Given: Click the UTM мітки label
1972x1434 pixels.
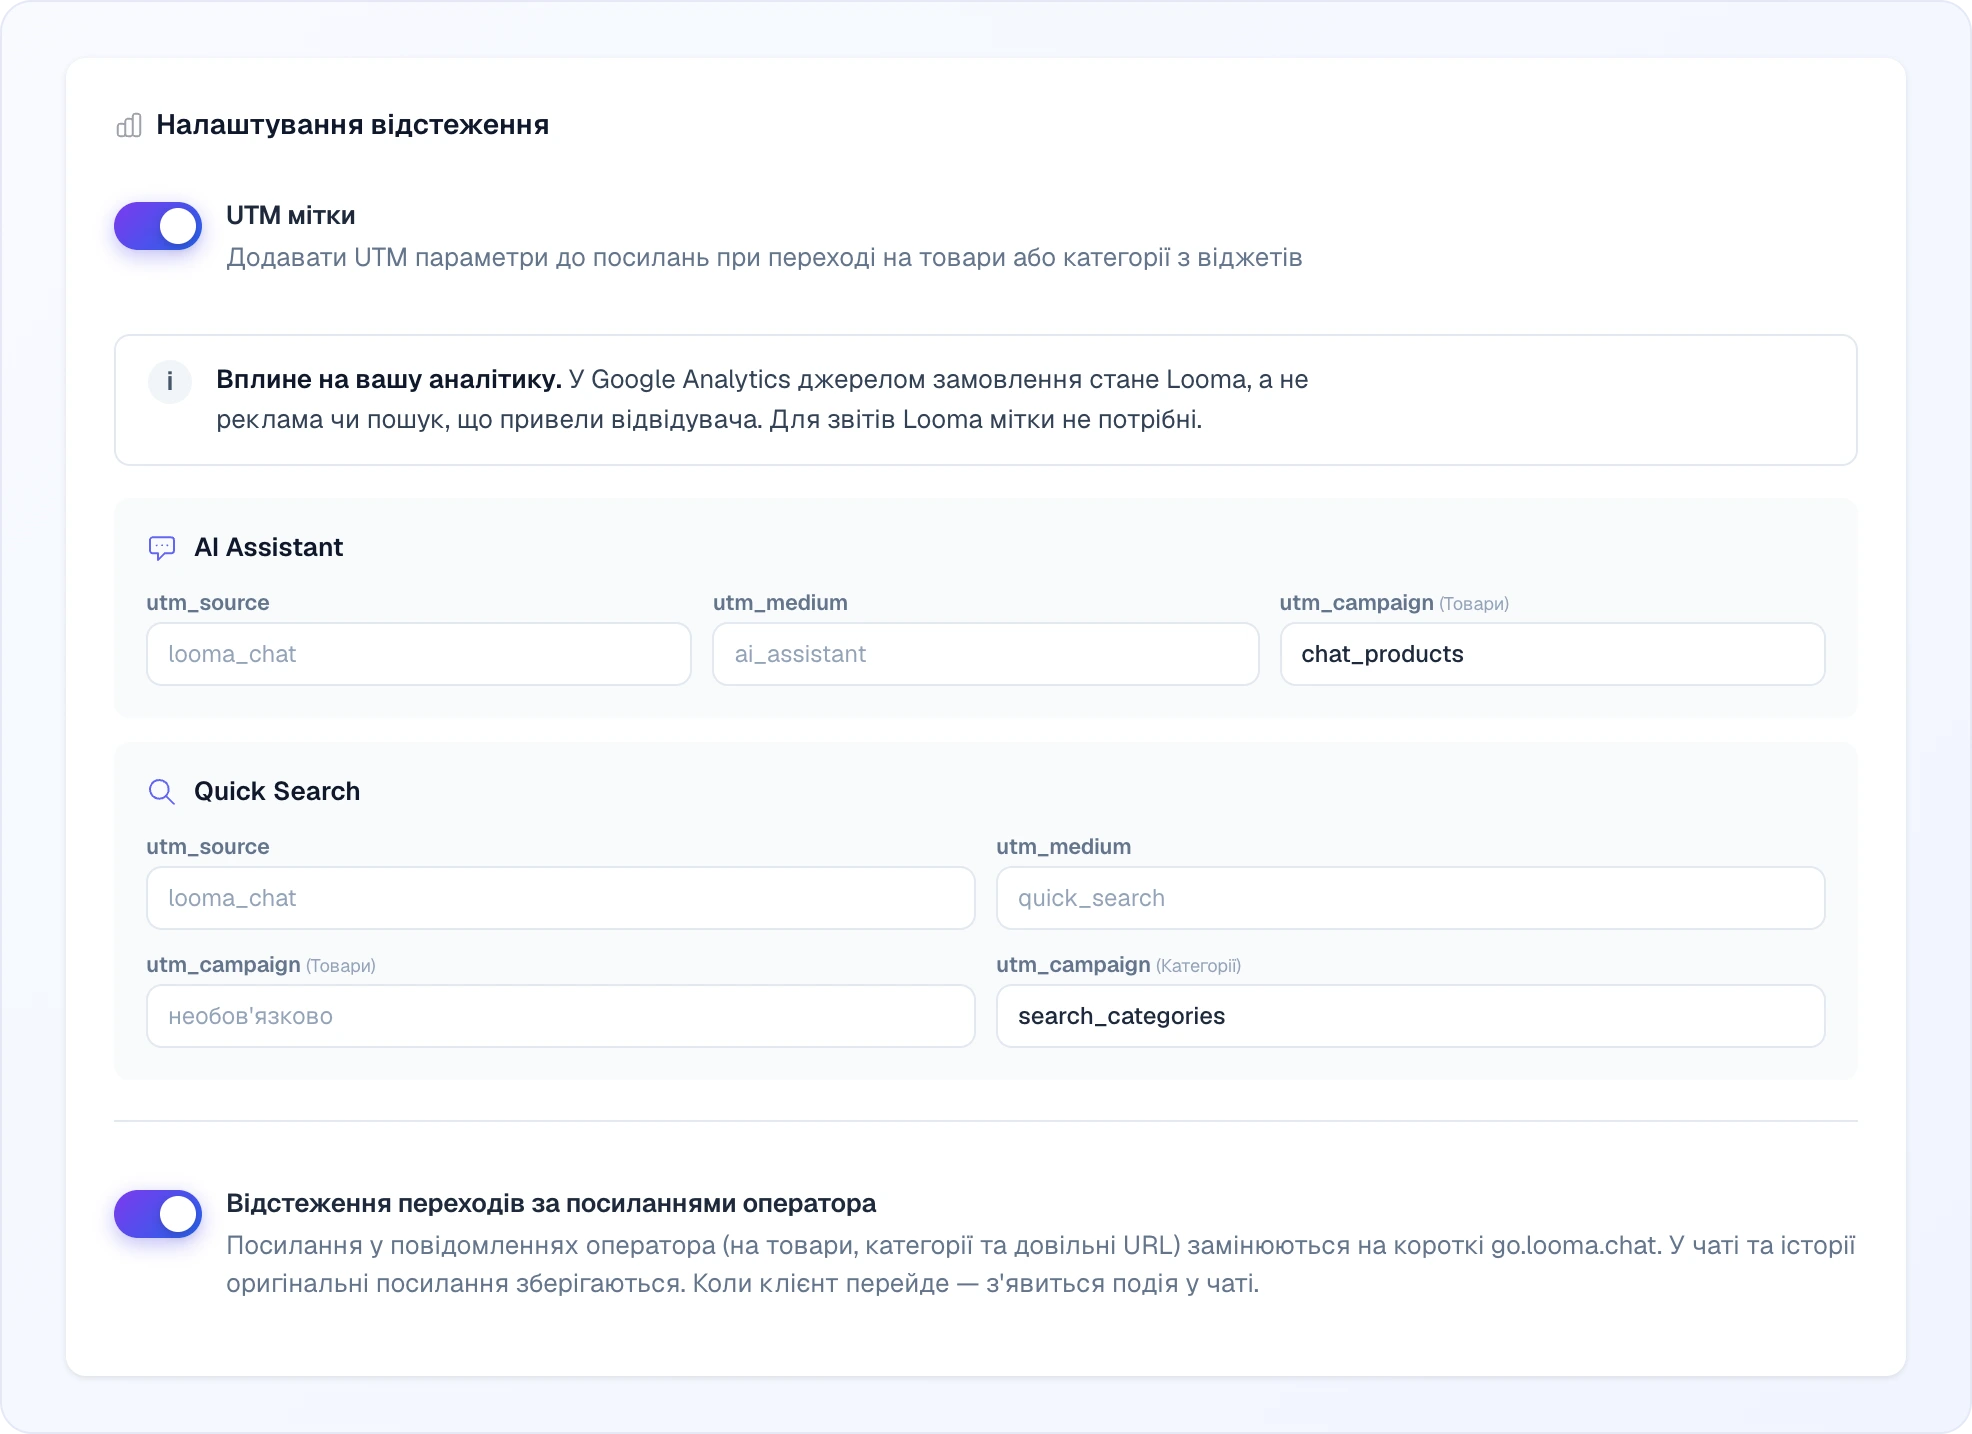Looking at the screenshot, I should click(290, 215).
